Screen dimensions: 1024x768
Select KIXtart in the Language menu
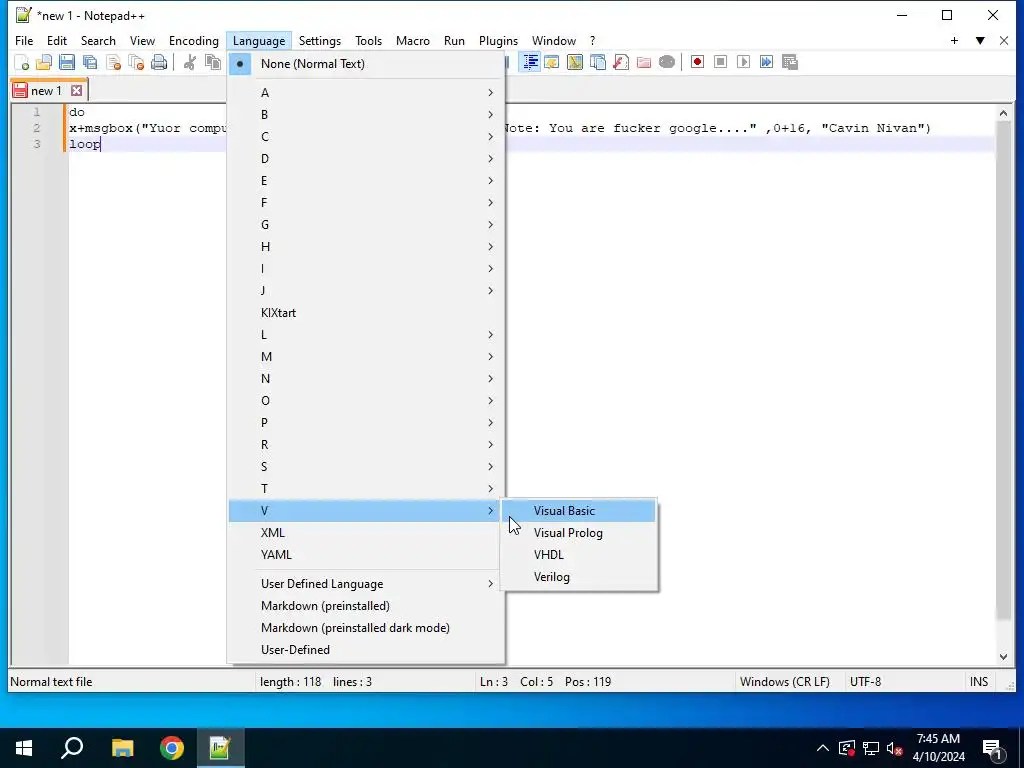point(366,313)
